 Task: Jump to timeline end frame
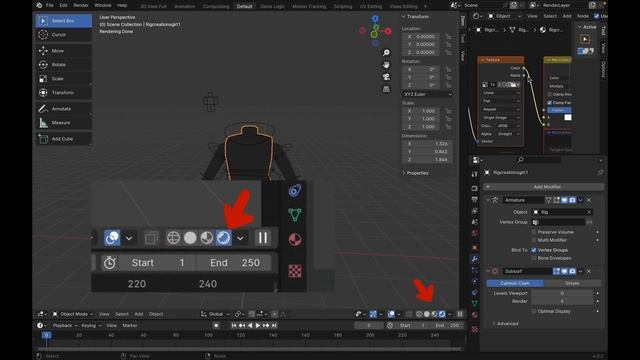[274, 325]
